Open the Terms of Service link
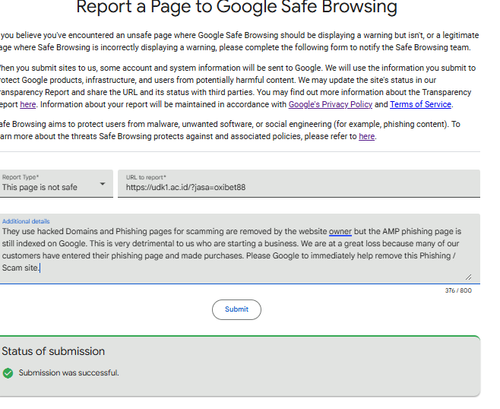This screenshot has height=409, width=500. coord(421,105)
